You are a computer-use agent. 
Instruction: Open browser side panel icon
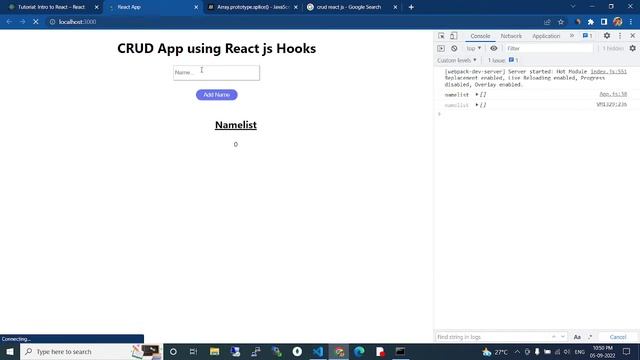click(604, 22)
